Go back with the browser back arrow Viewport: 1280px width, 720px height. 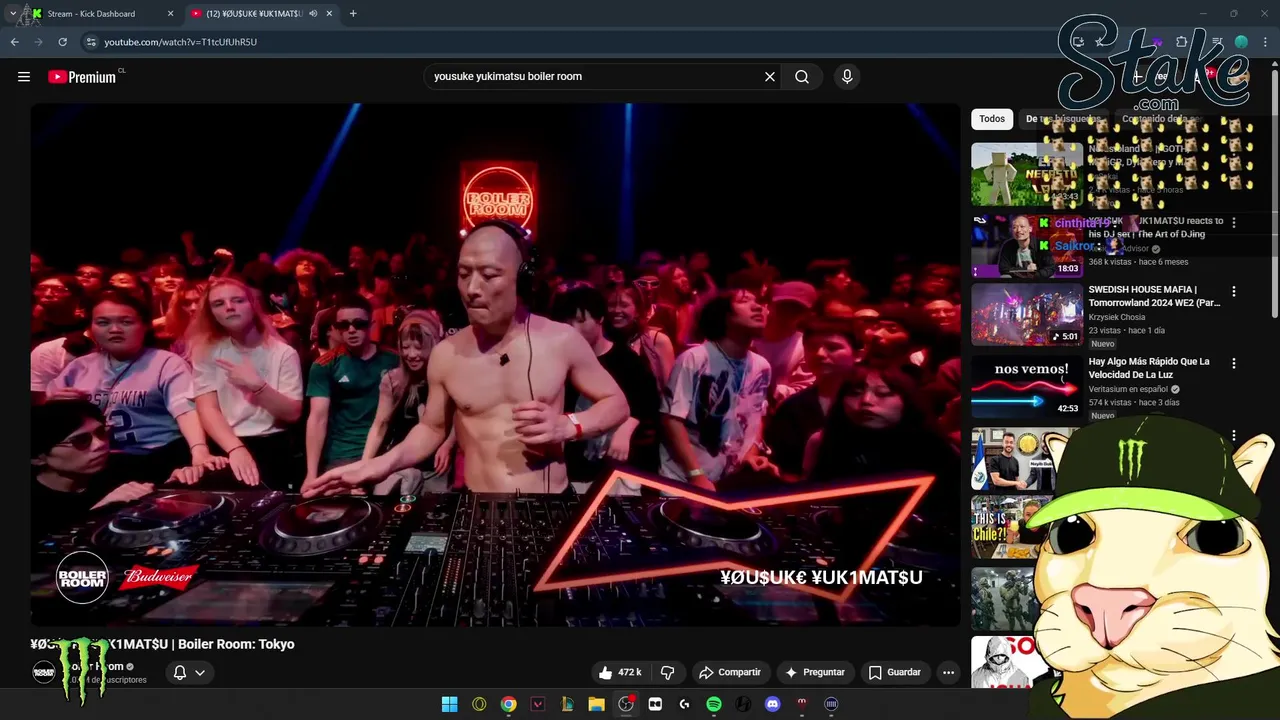15,42
